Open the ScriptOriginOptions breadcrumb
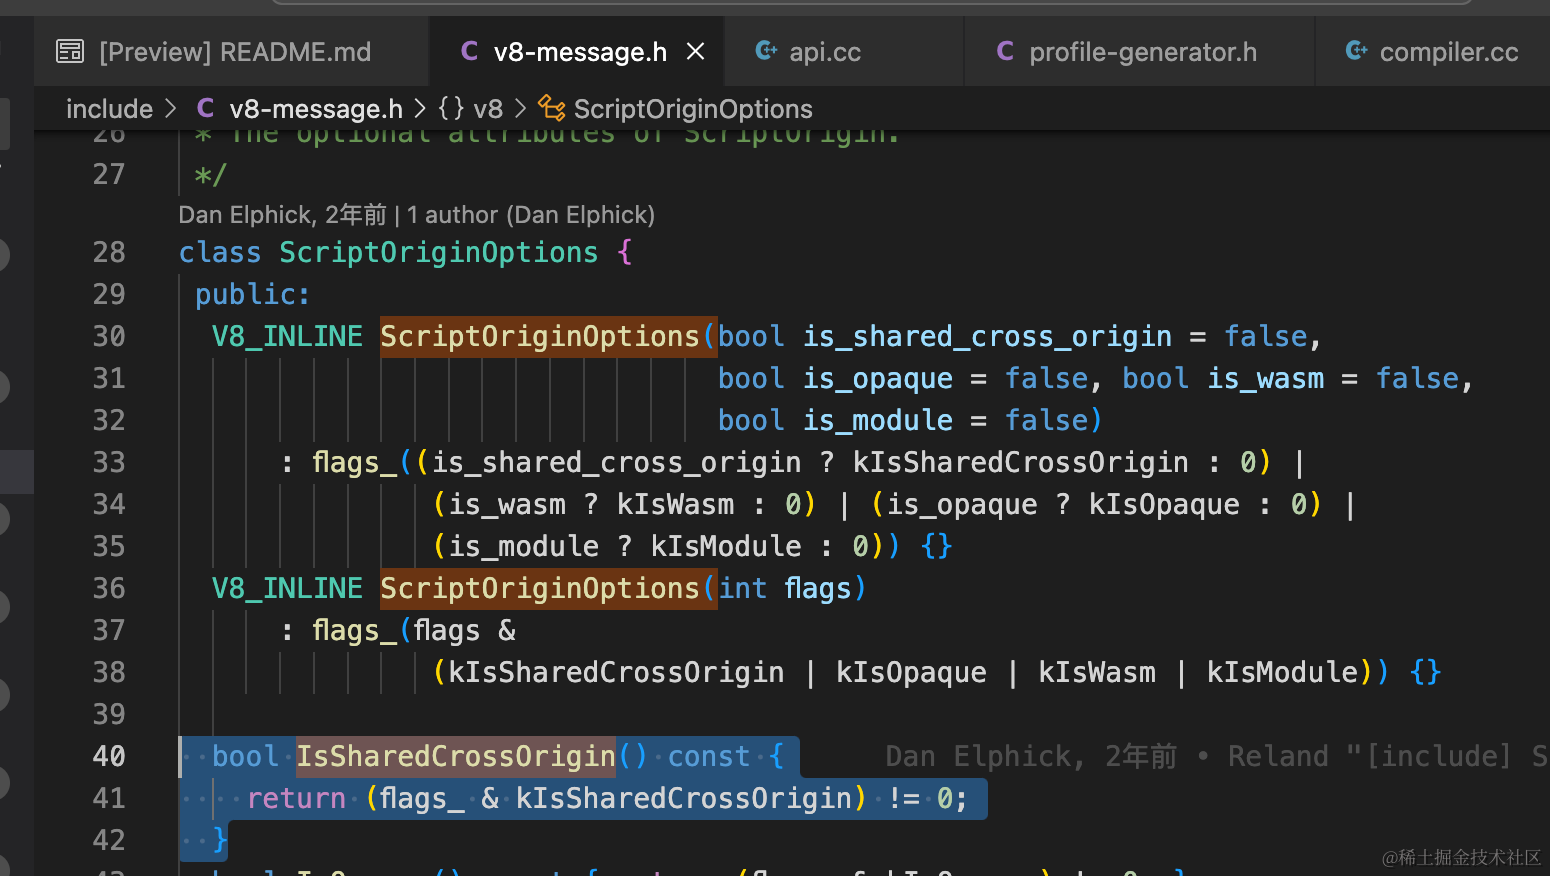The height and width of the screenshot is (876, 1550). click(x=693, y=108)
